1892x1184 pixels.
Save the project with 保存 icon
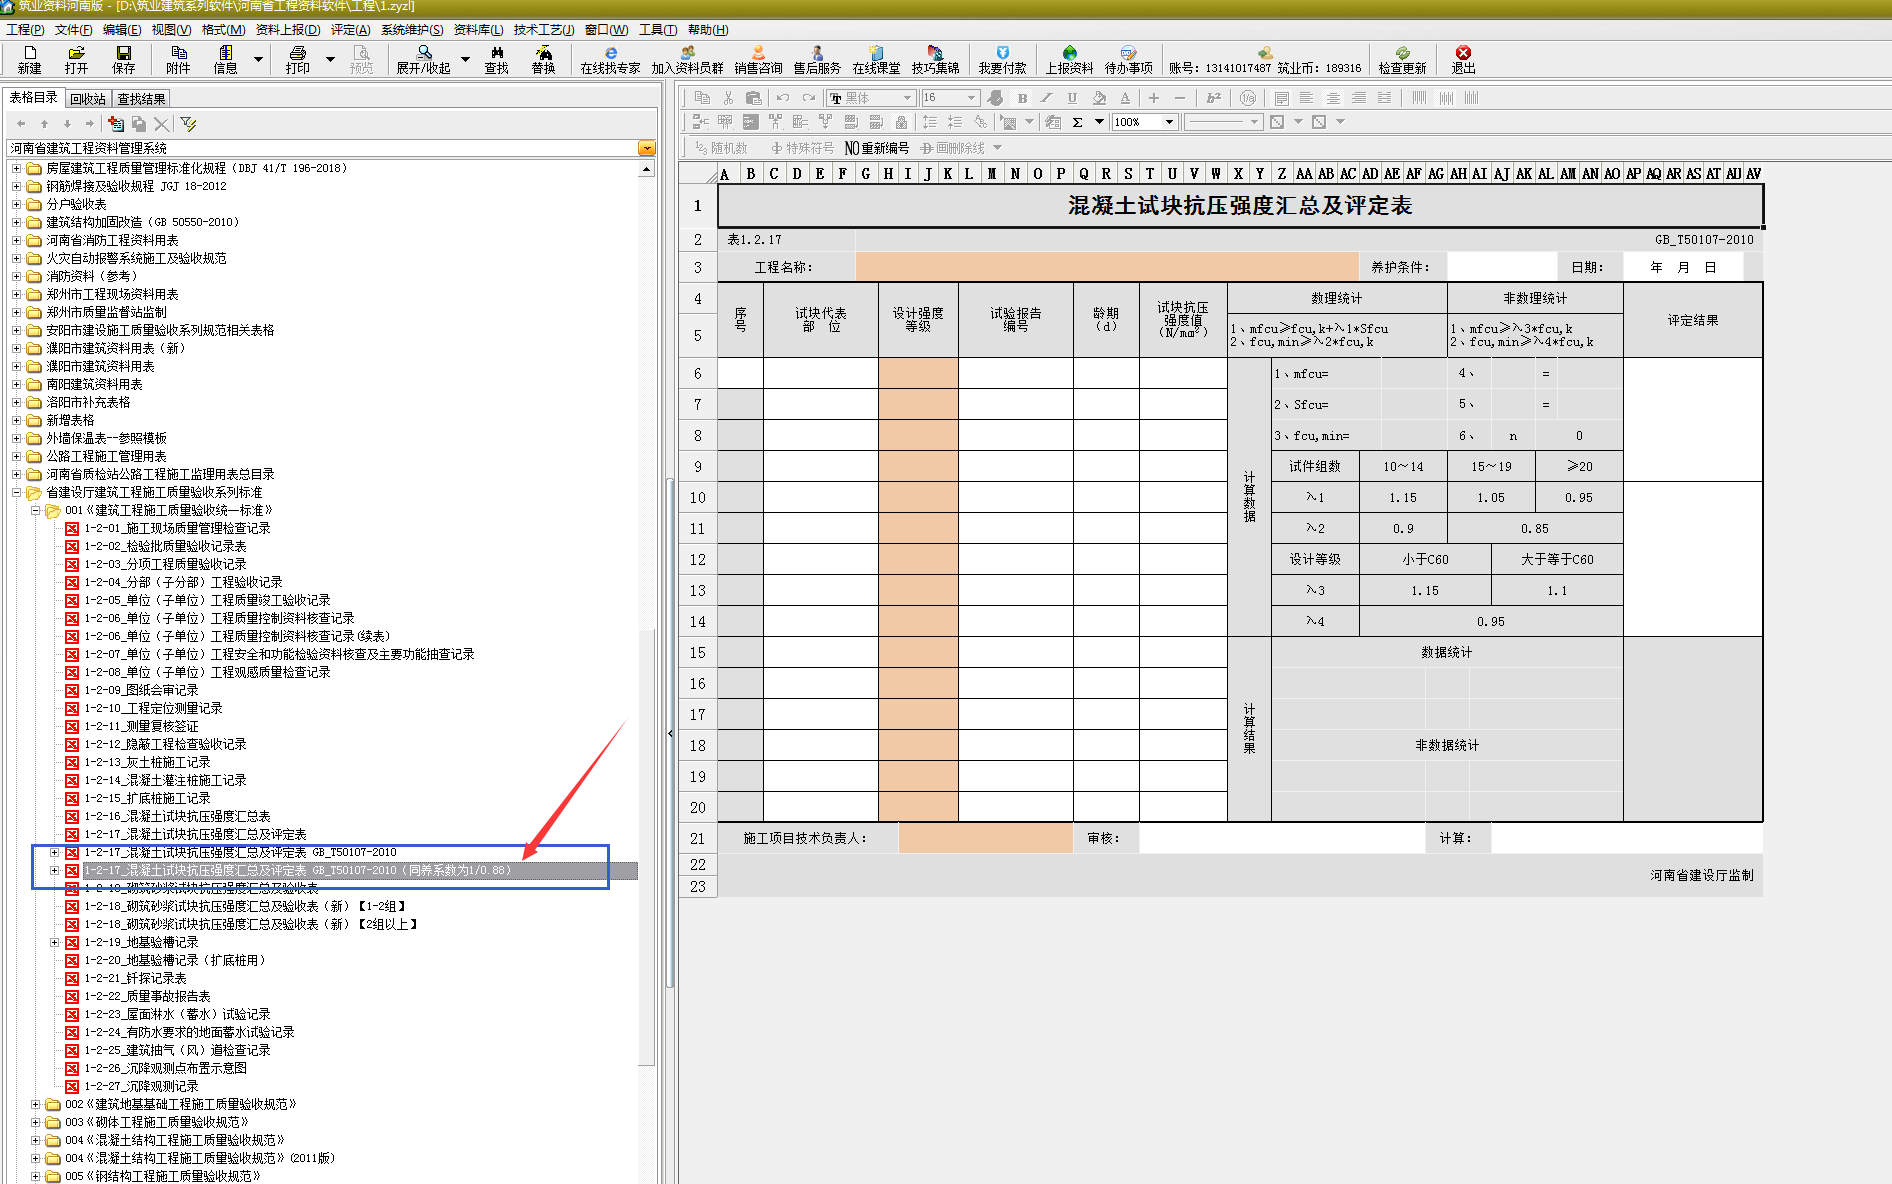click(x=123, y=60)
